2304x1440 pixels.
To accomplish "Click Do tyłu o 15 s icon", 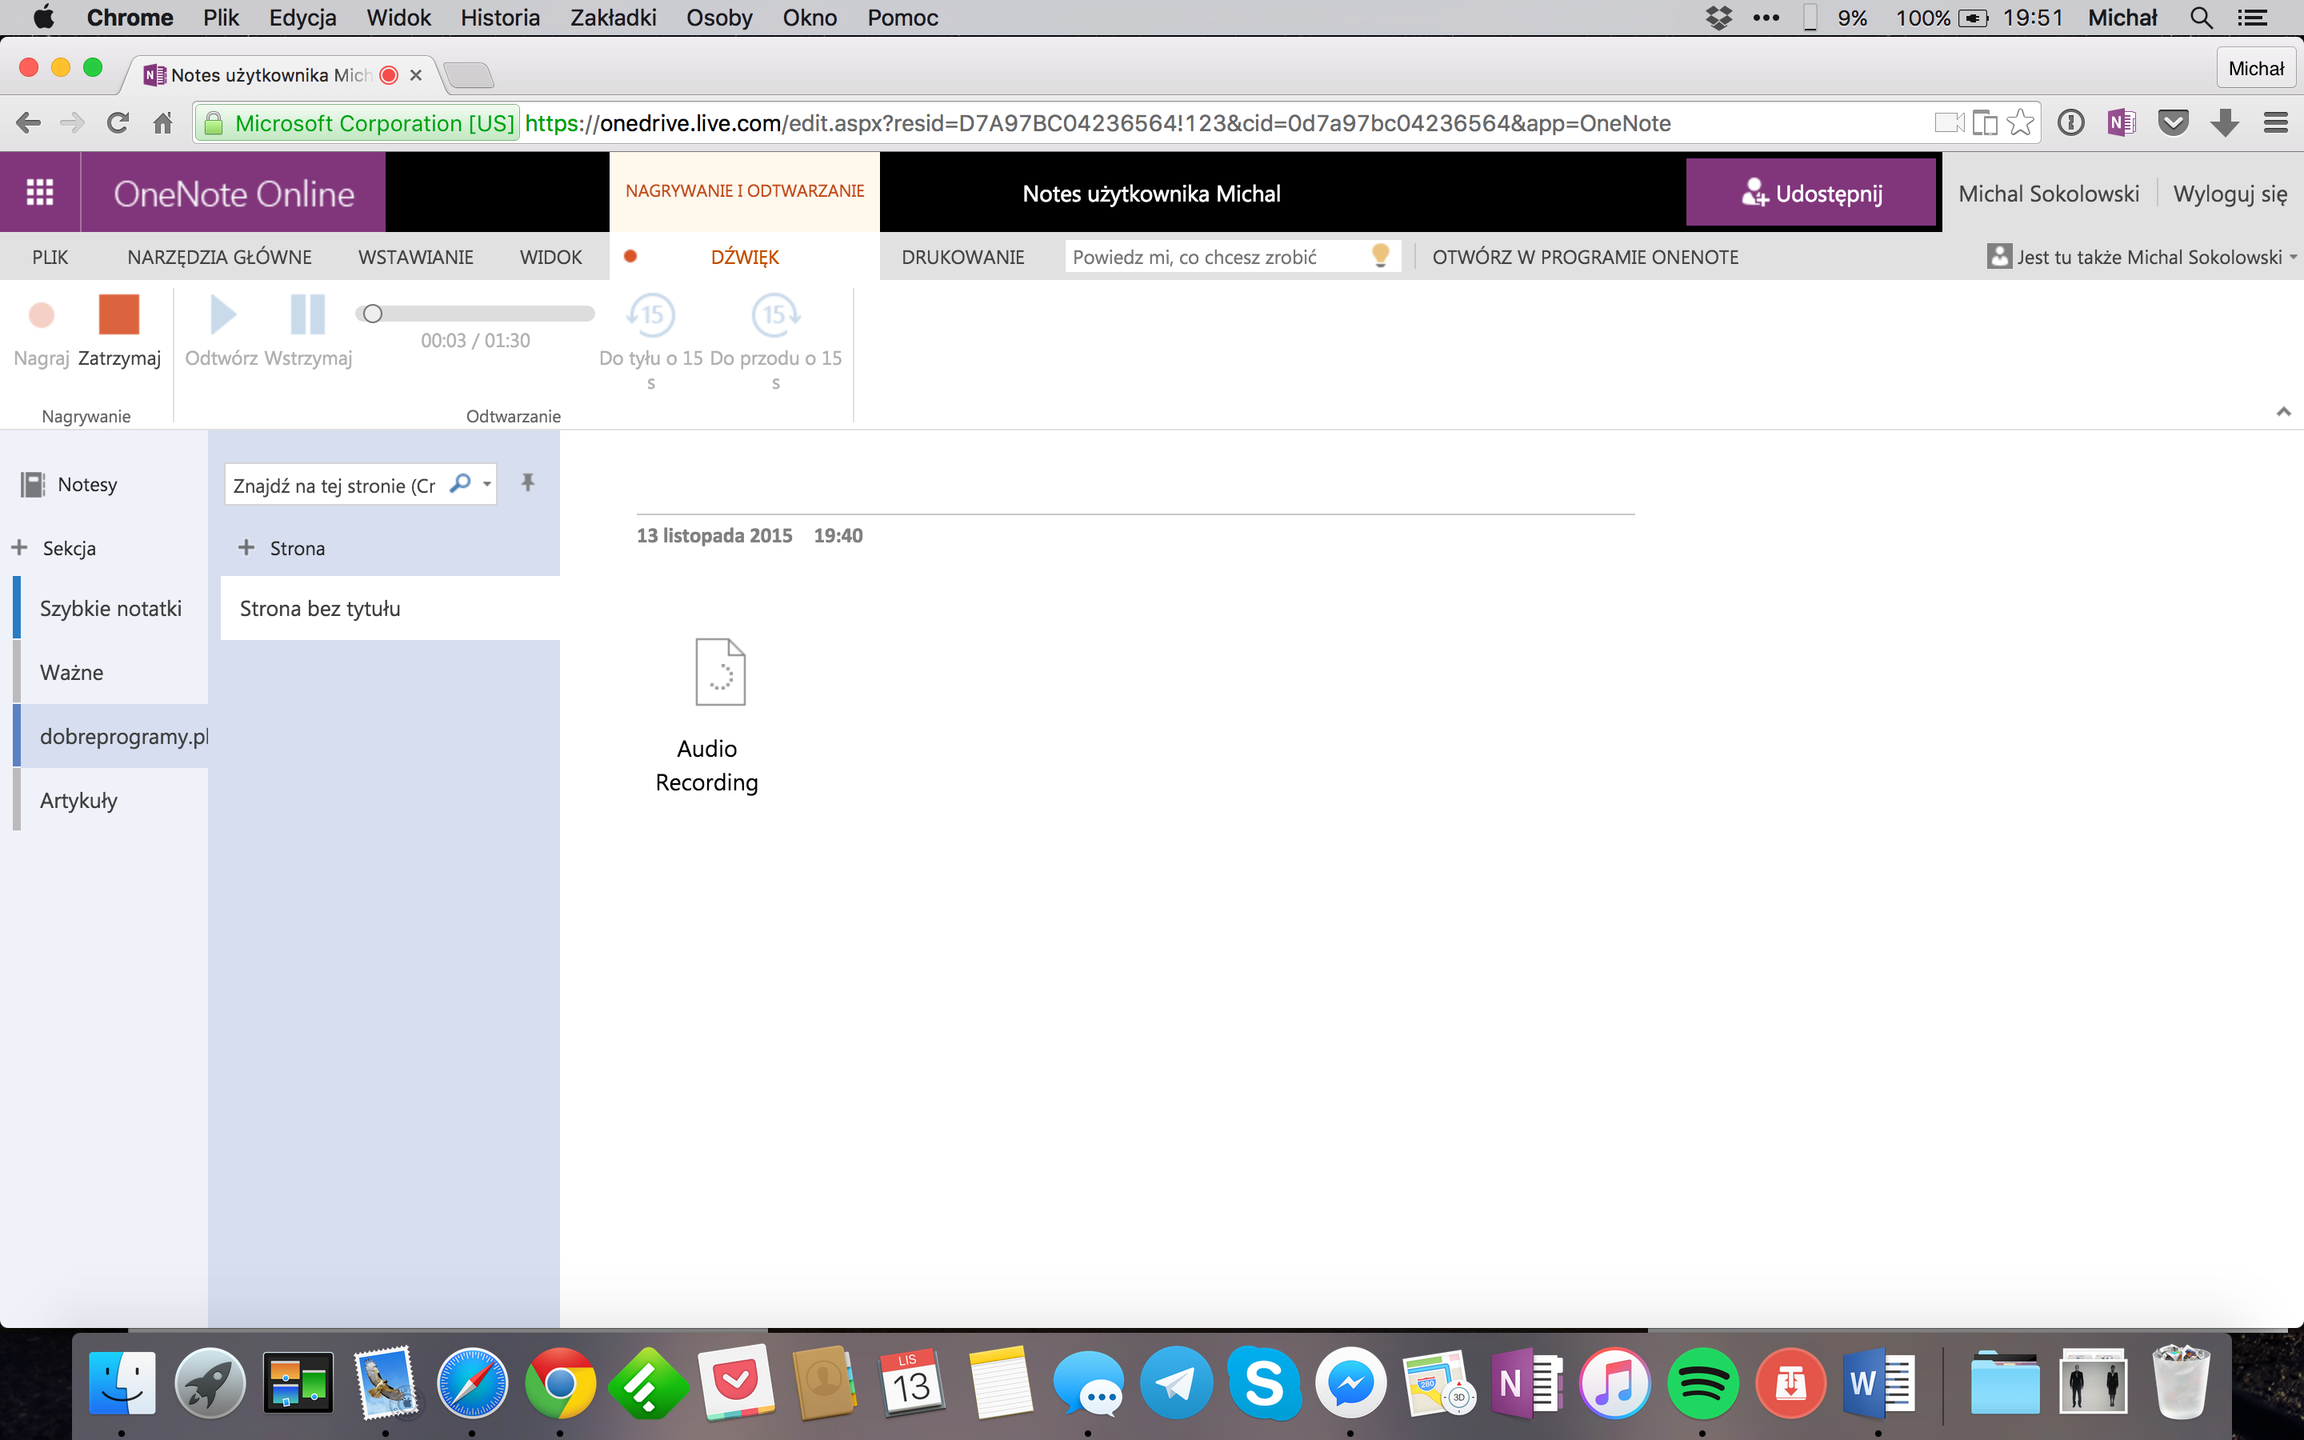I will [651, 316].
